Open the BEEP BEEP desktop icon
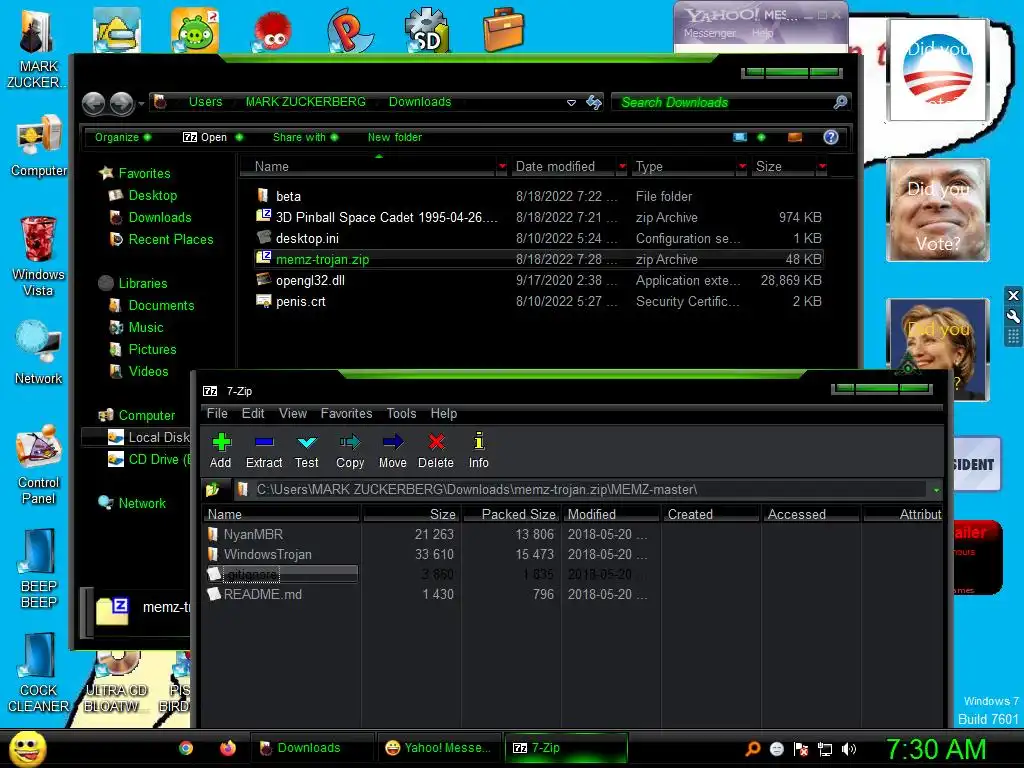Viewport: 1024px width, 768px height. (x=39, y=568)
